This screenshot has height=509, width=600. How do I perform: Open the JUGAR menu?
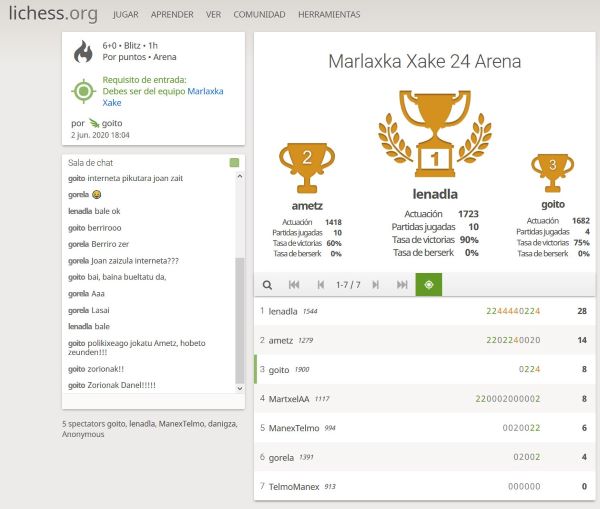[126, 15]
